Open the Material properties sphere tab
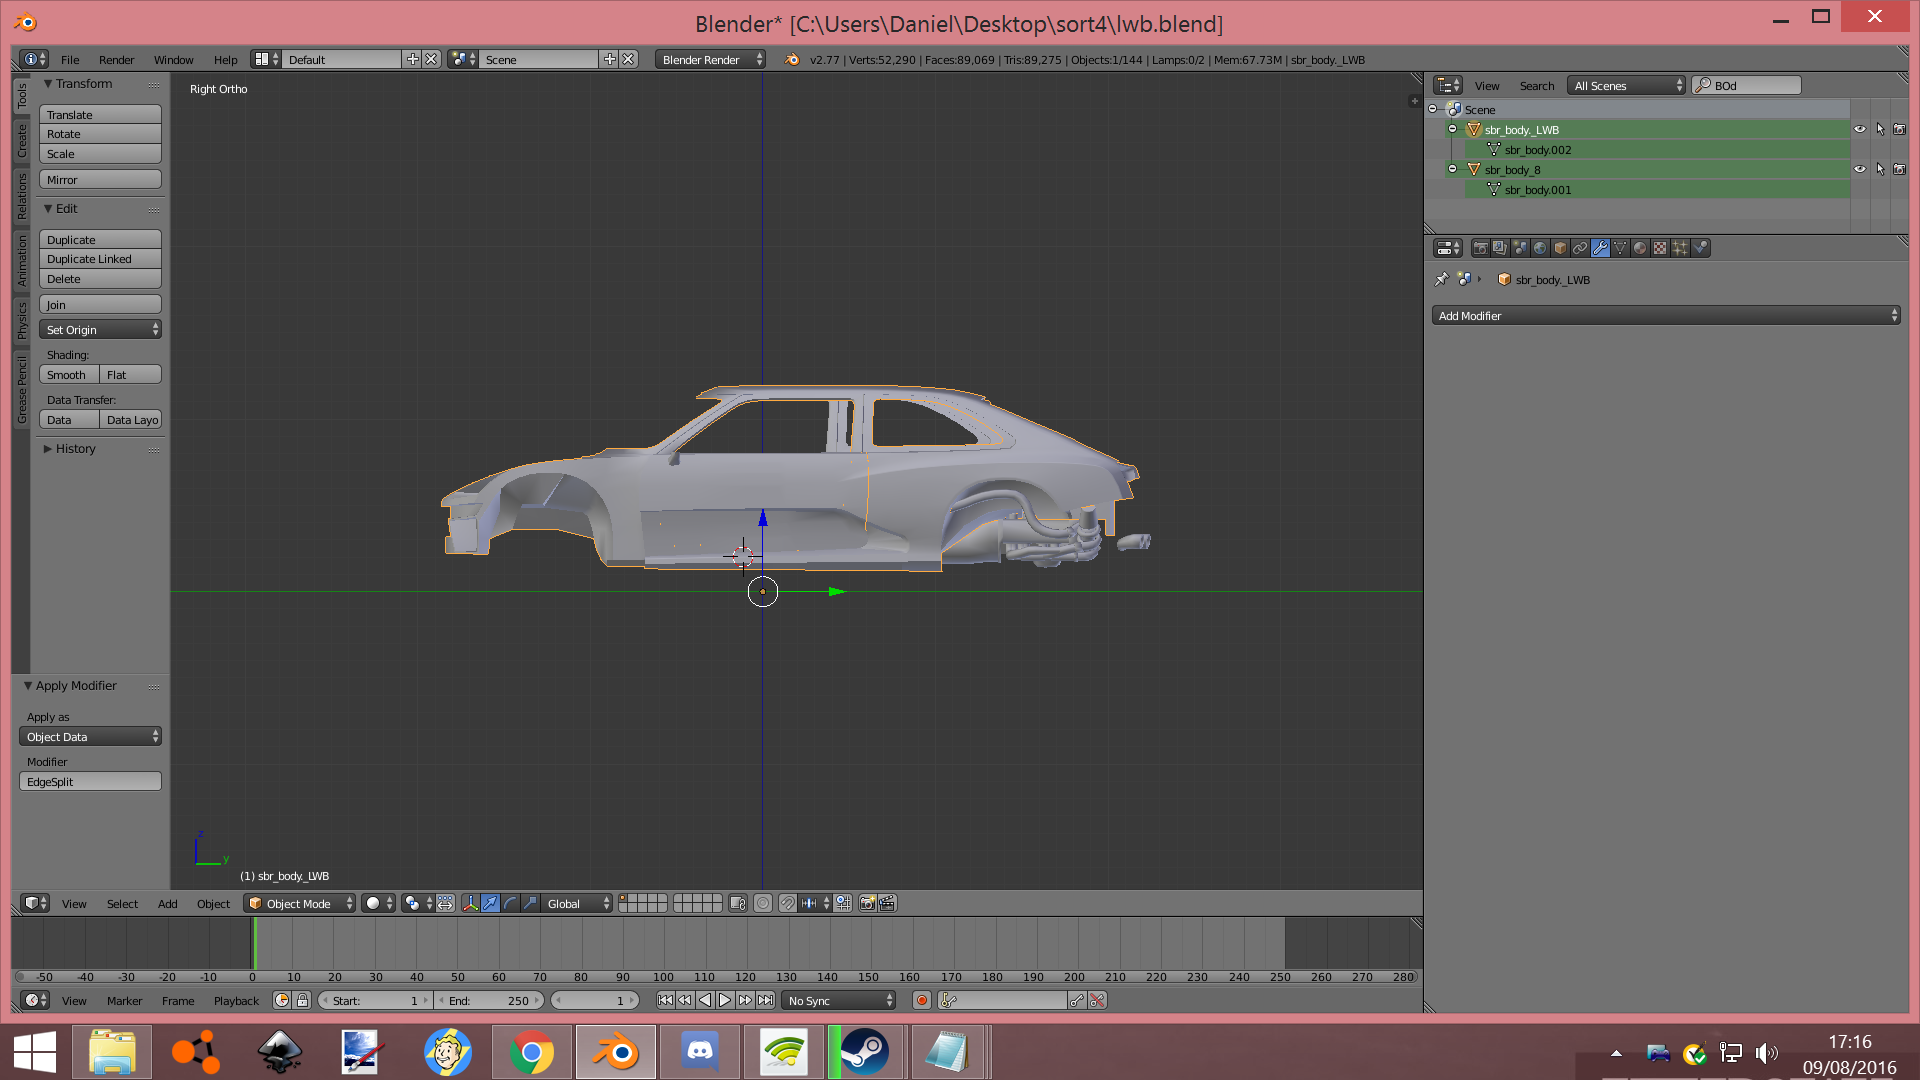1920x1080 pixels. point(1640,248)
